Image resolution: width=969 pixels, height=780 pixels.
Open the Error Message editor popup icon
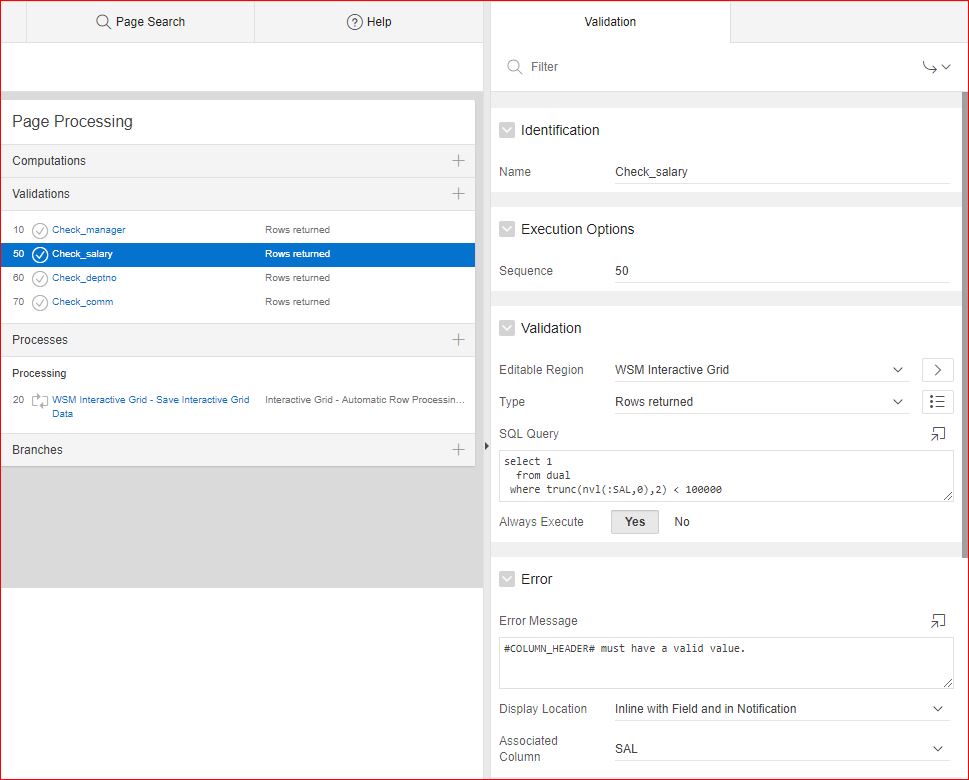[x=937, y=621]
